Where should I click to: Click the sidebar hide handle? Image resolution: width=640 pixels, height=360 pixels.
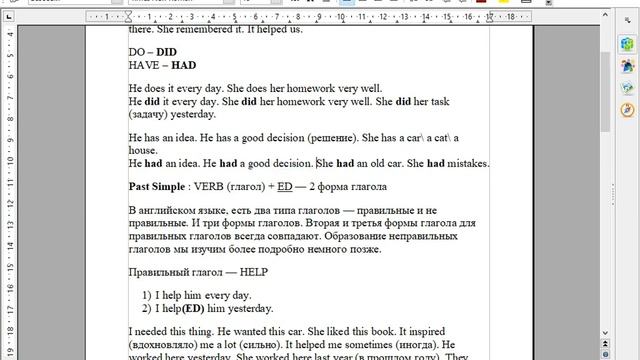point(613,195)
